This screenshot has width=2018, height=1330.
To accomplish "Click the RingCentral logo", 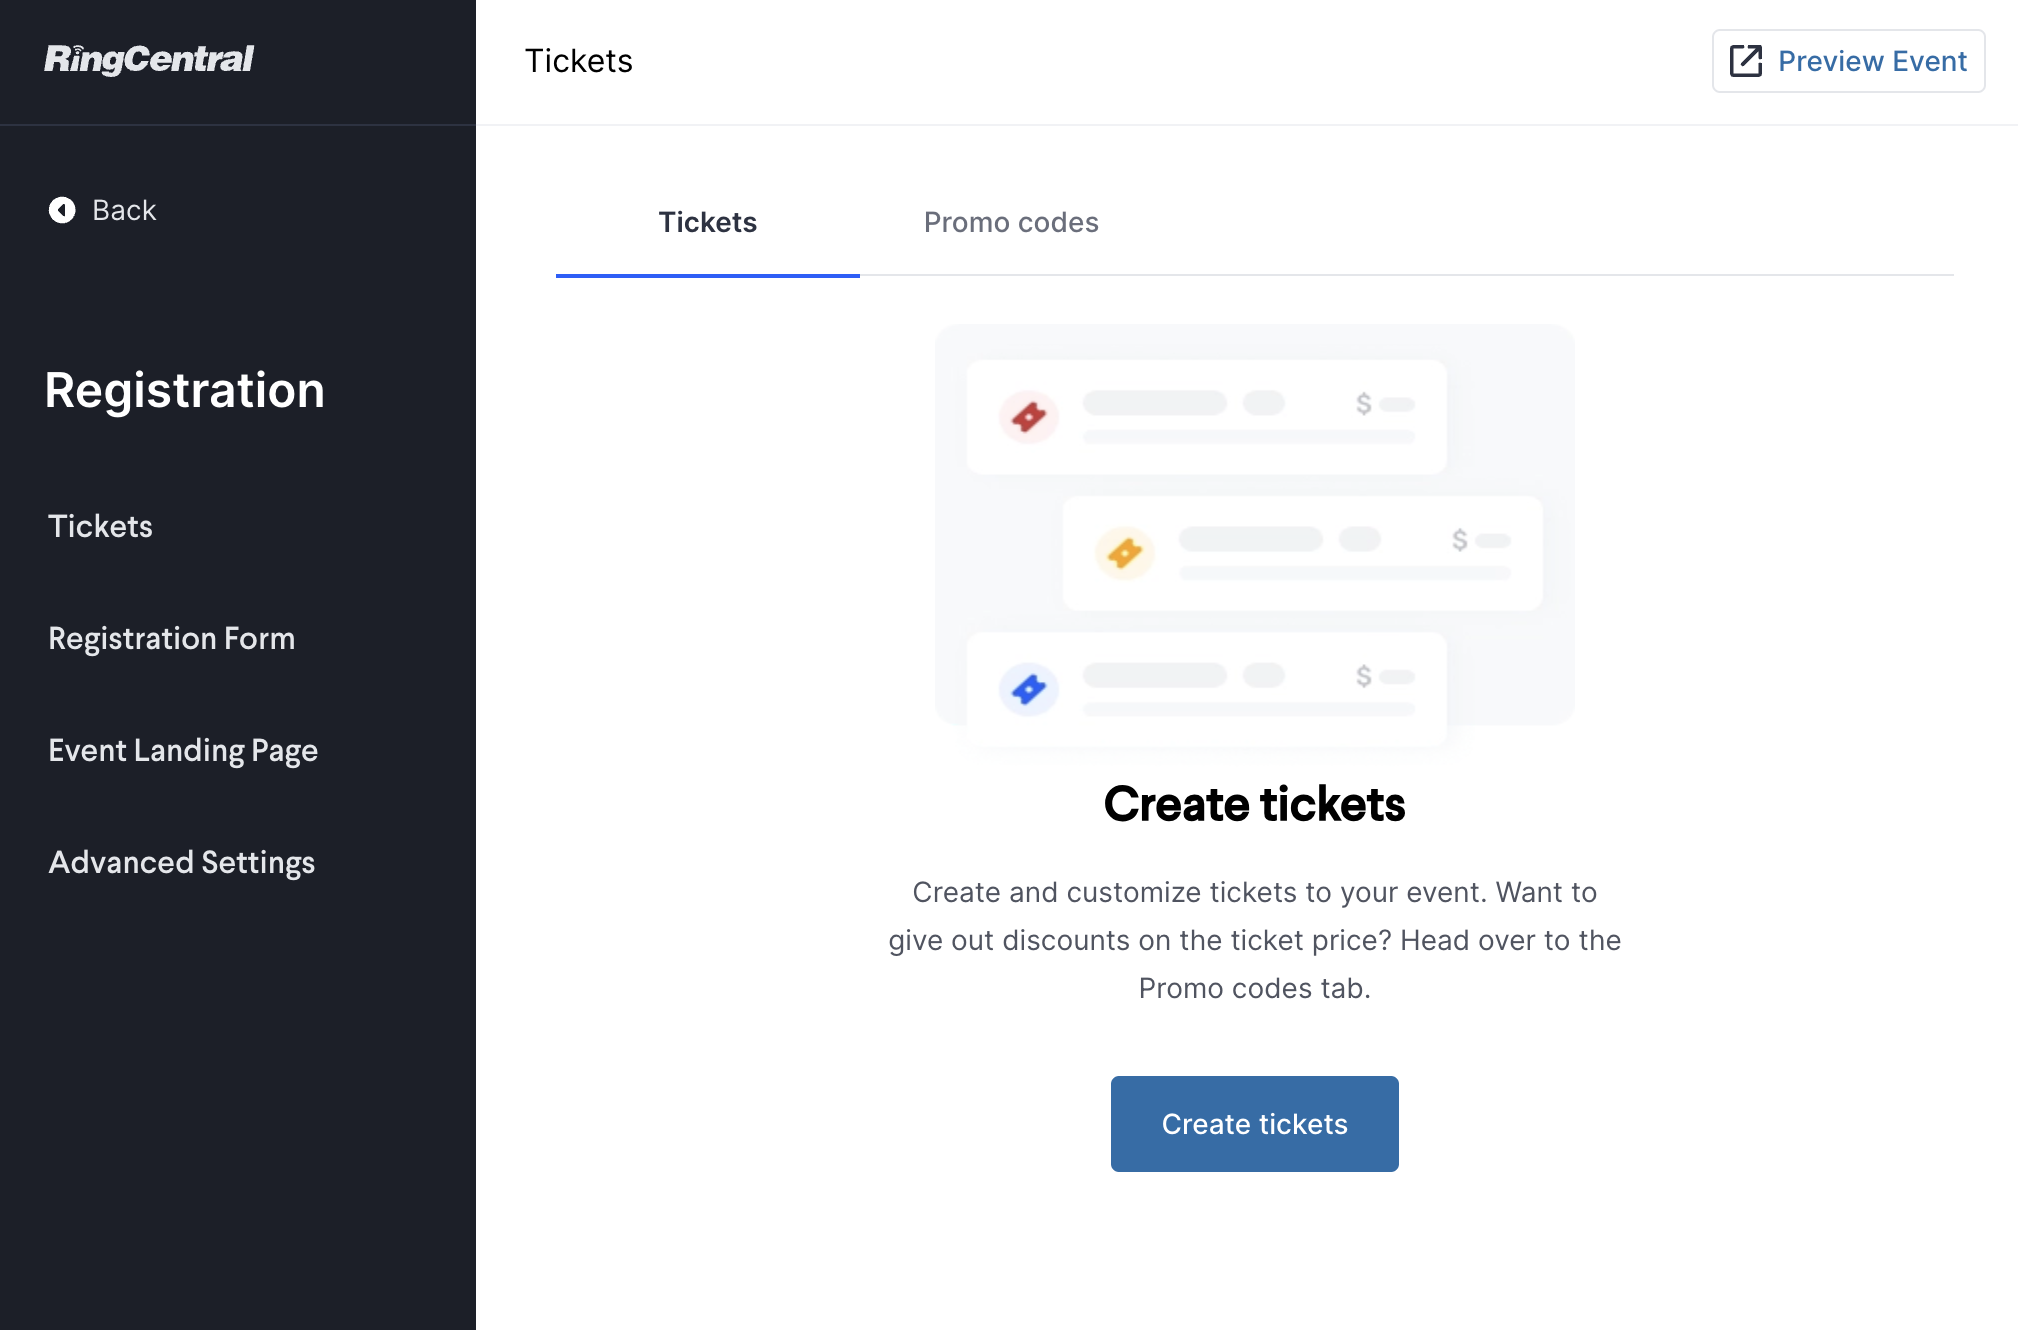I will point(149,59).
